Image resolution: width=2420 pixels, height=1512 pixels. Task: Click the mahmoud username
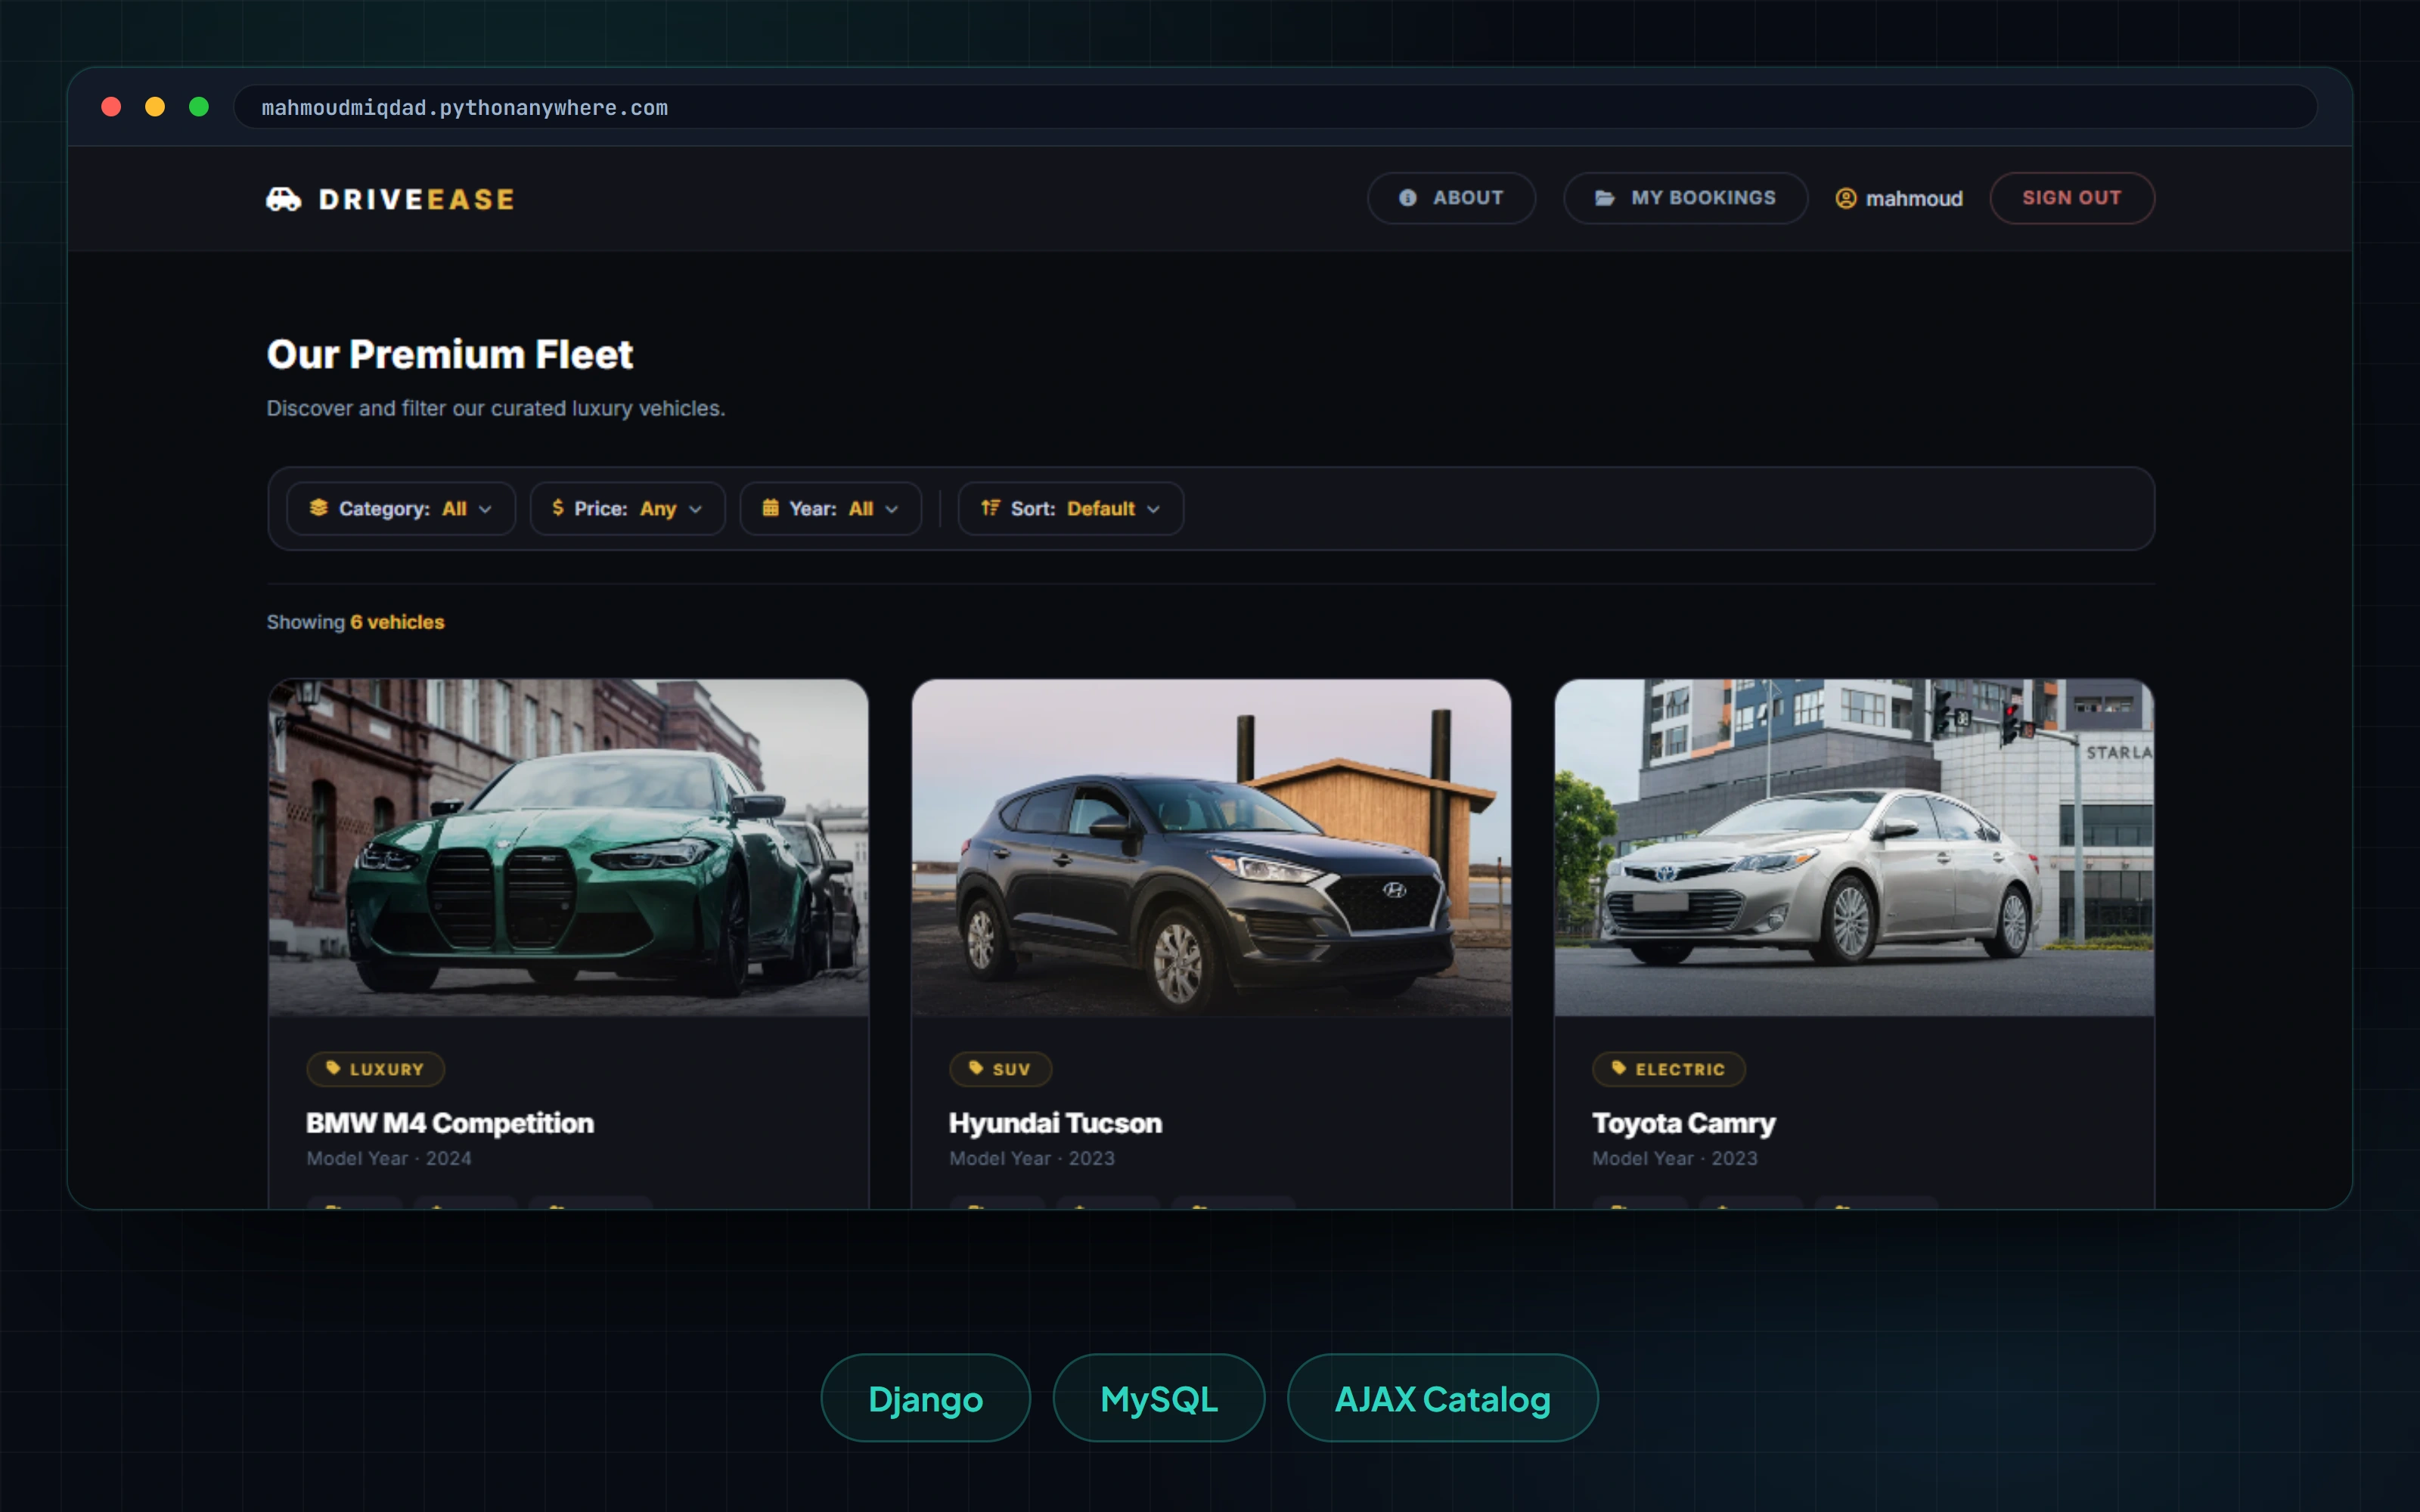(x=1914, y=199)
